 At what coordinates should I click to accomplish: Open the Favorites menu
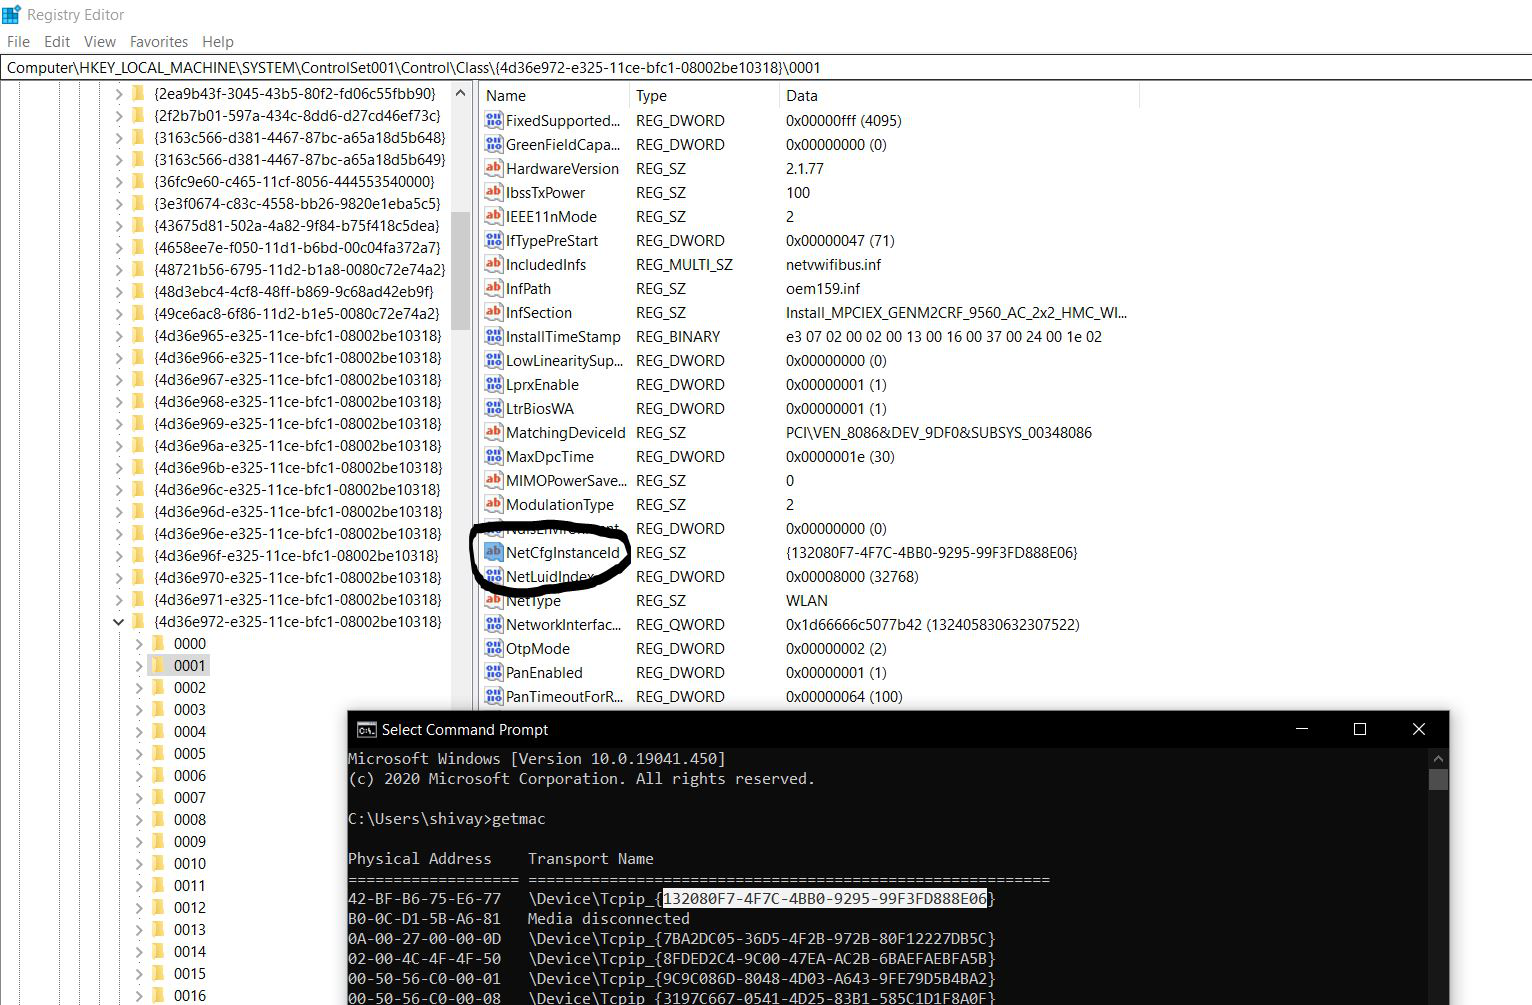click(x=158, y=42)
